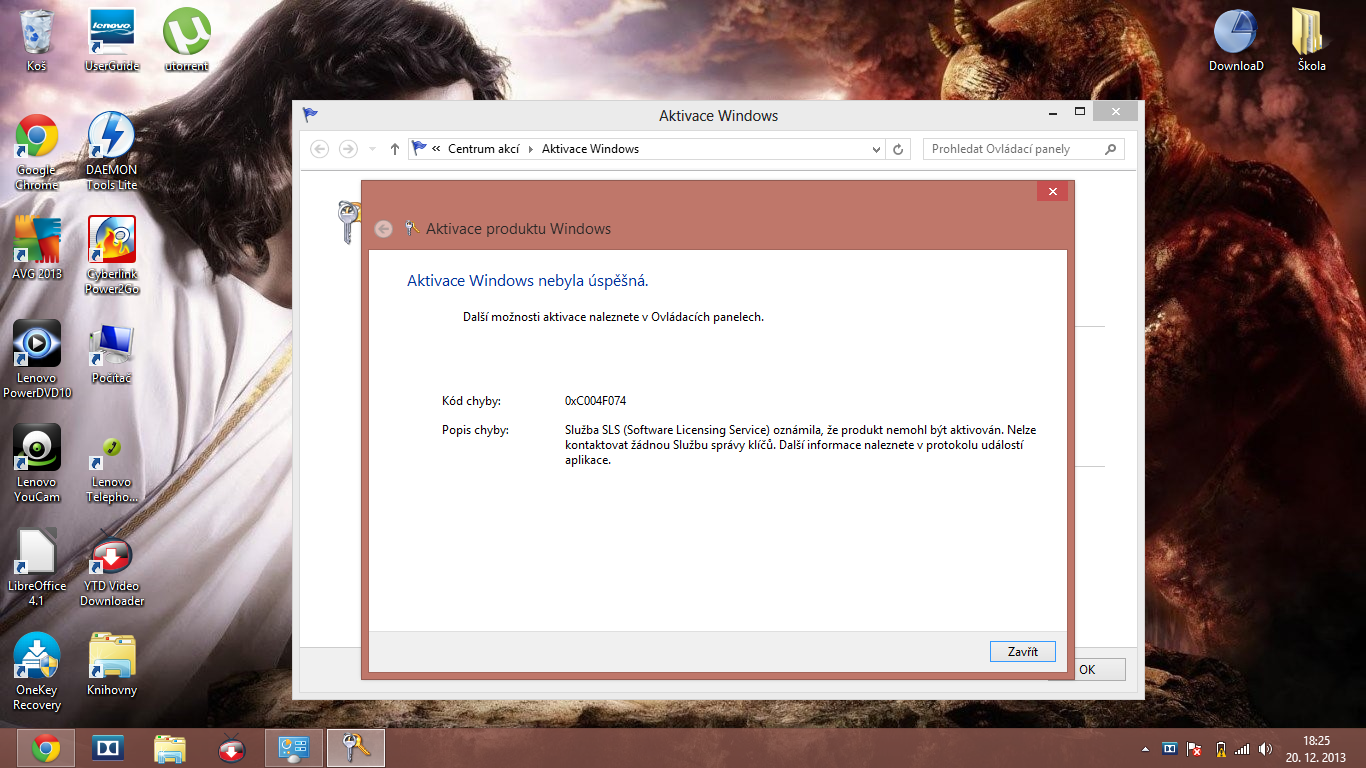Expand the address bar history dropdown
This screenshot has width=1366, height=768.
point(876,149)
